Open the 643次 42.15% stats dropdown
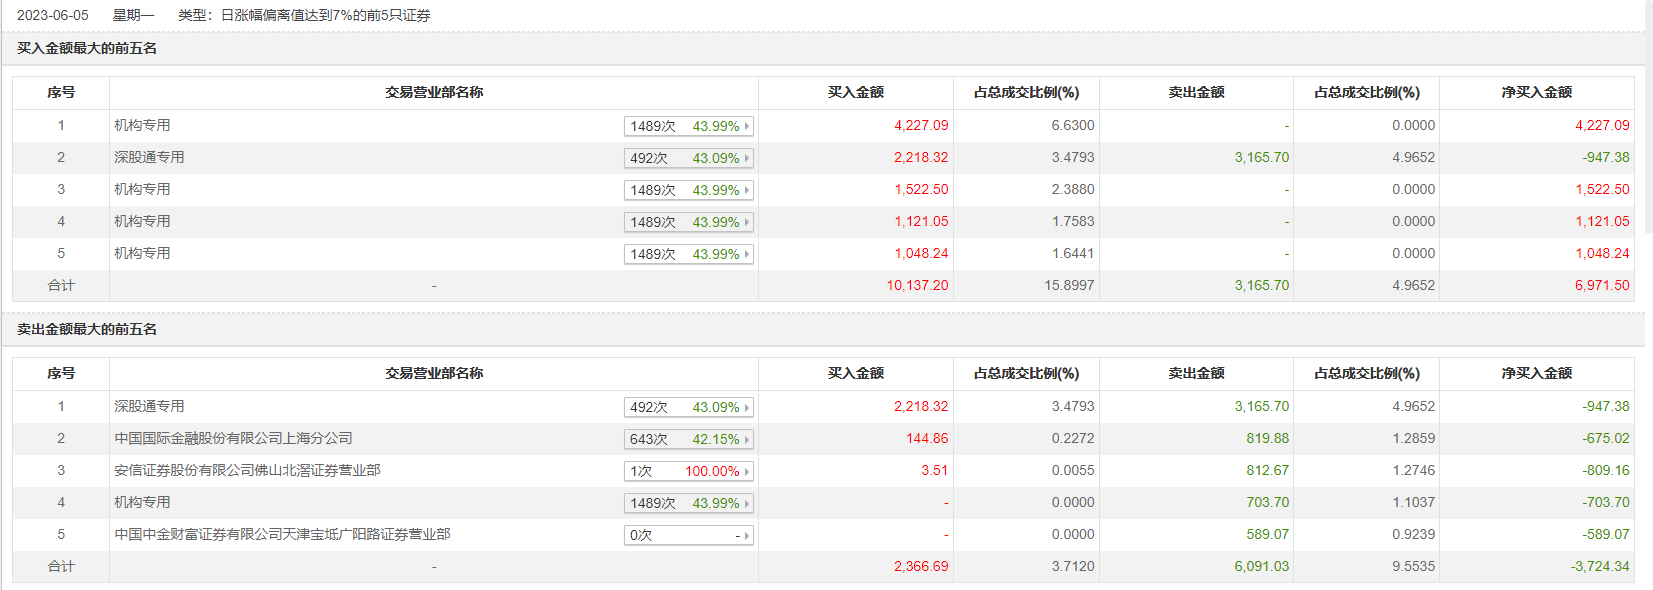 [688, 439]
